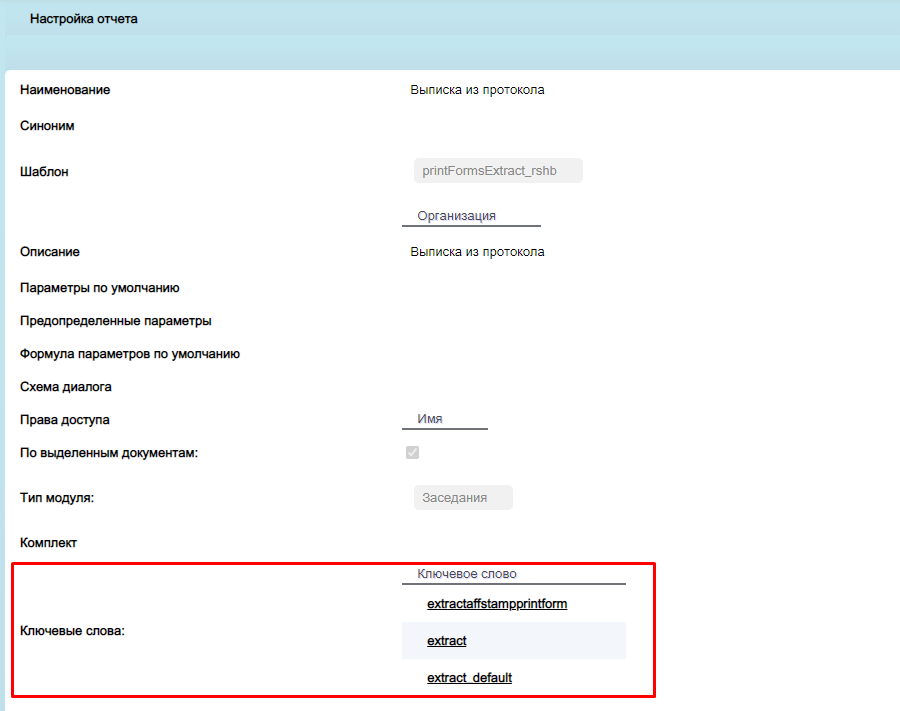
Task: Select the description value 'Выписка из протокола'
Action: 478,252
